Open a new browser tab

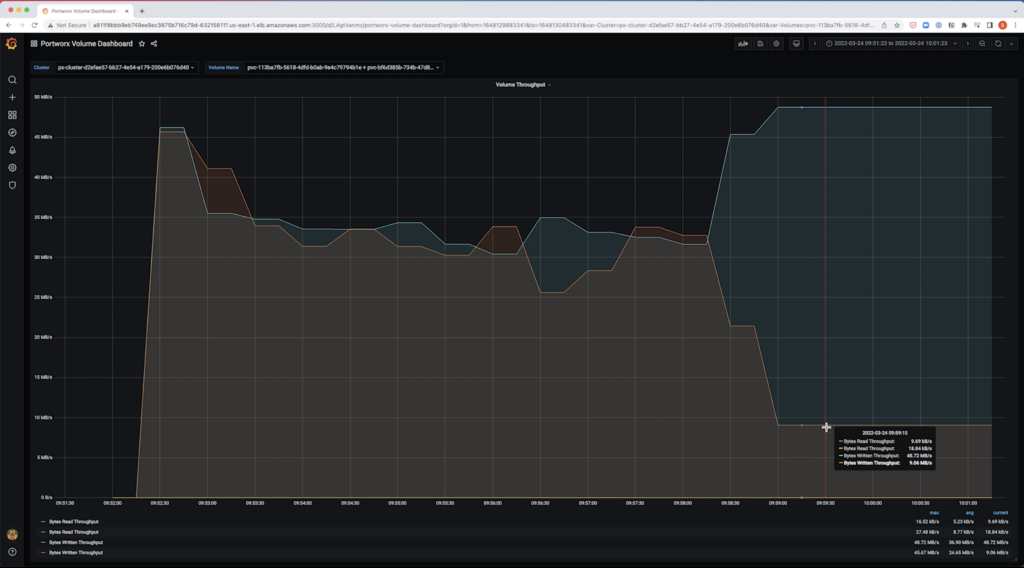[142, 10]
